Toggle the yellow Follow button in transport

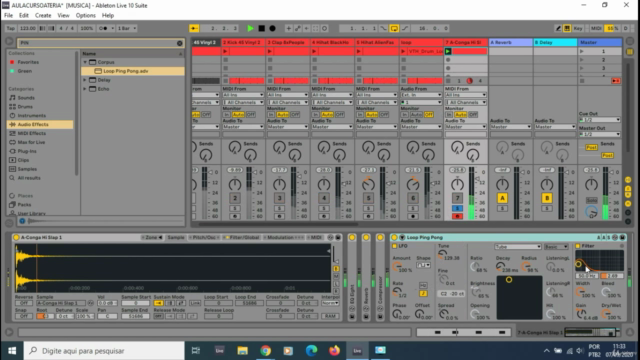[x=194, y=28]
